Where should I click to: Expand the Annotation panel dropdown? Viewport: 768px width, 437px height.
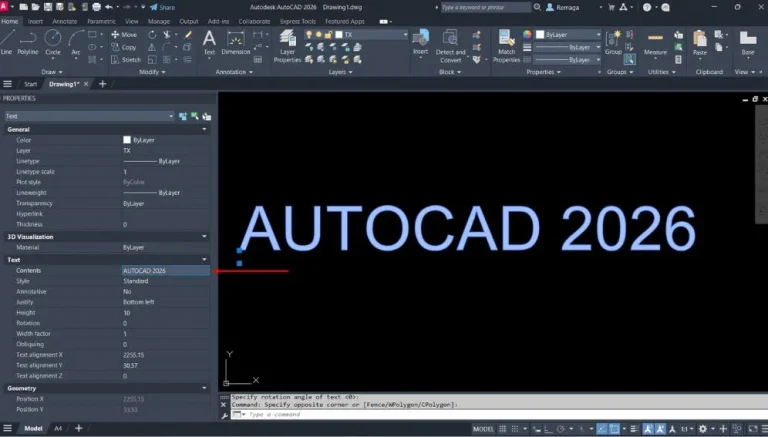pyautogui.click(x=234, y=72)
